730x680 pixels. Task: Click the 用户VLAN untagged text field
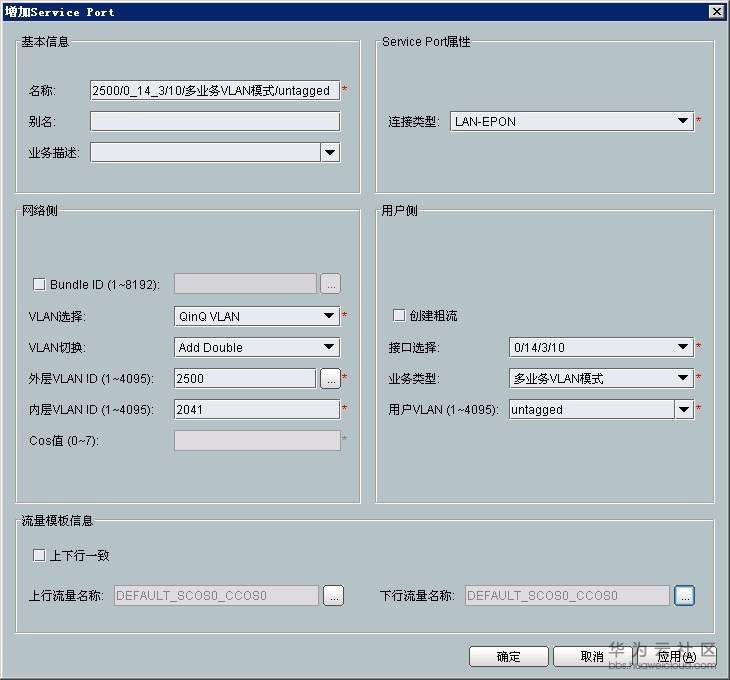pos(591,410)
